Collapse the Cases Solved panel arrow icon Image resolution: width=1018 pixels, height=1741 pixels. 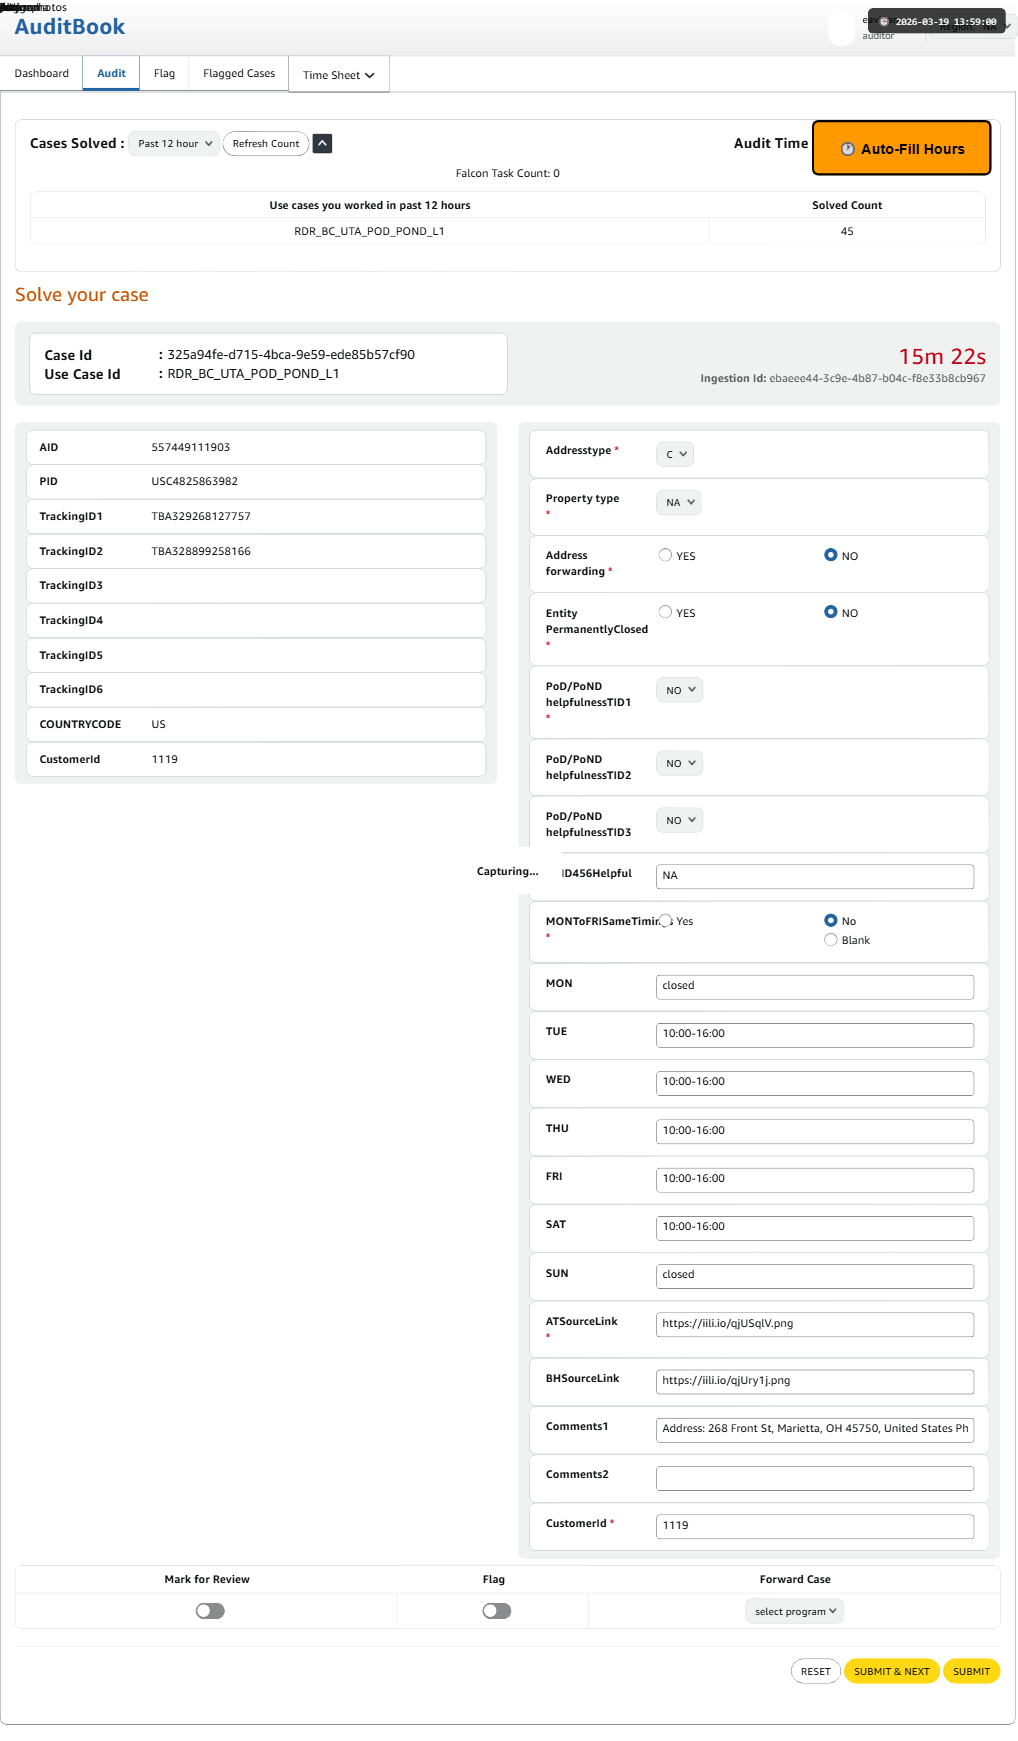click(322, 144)
